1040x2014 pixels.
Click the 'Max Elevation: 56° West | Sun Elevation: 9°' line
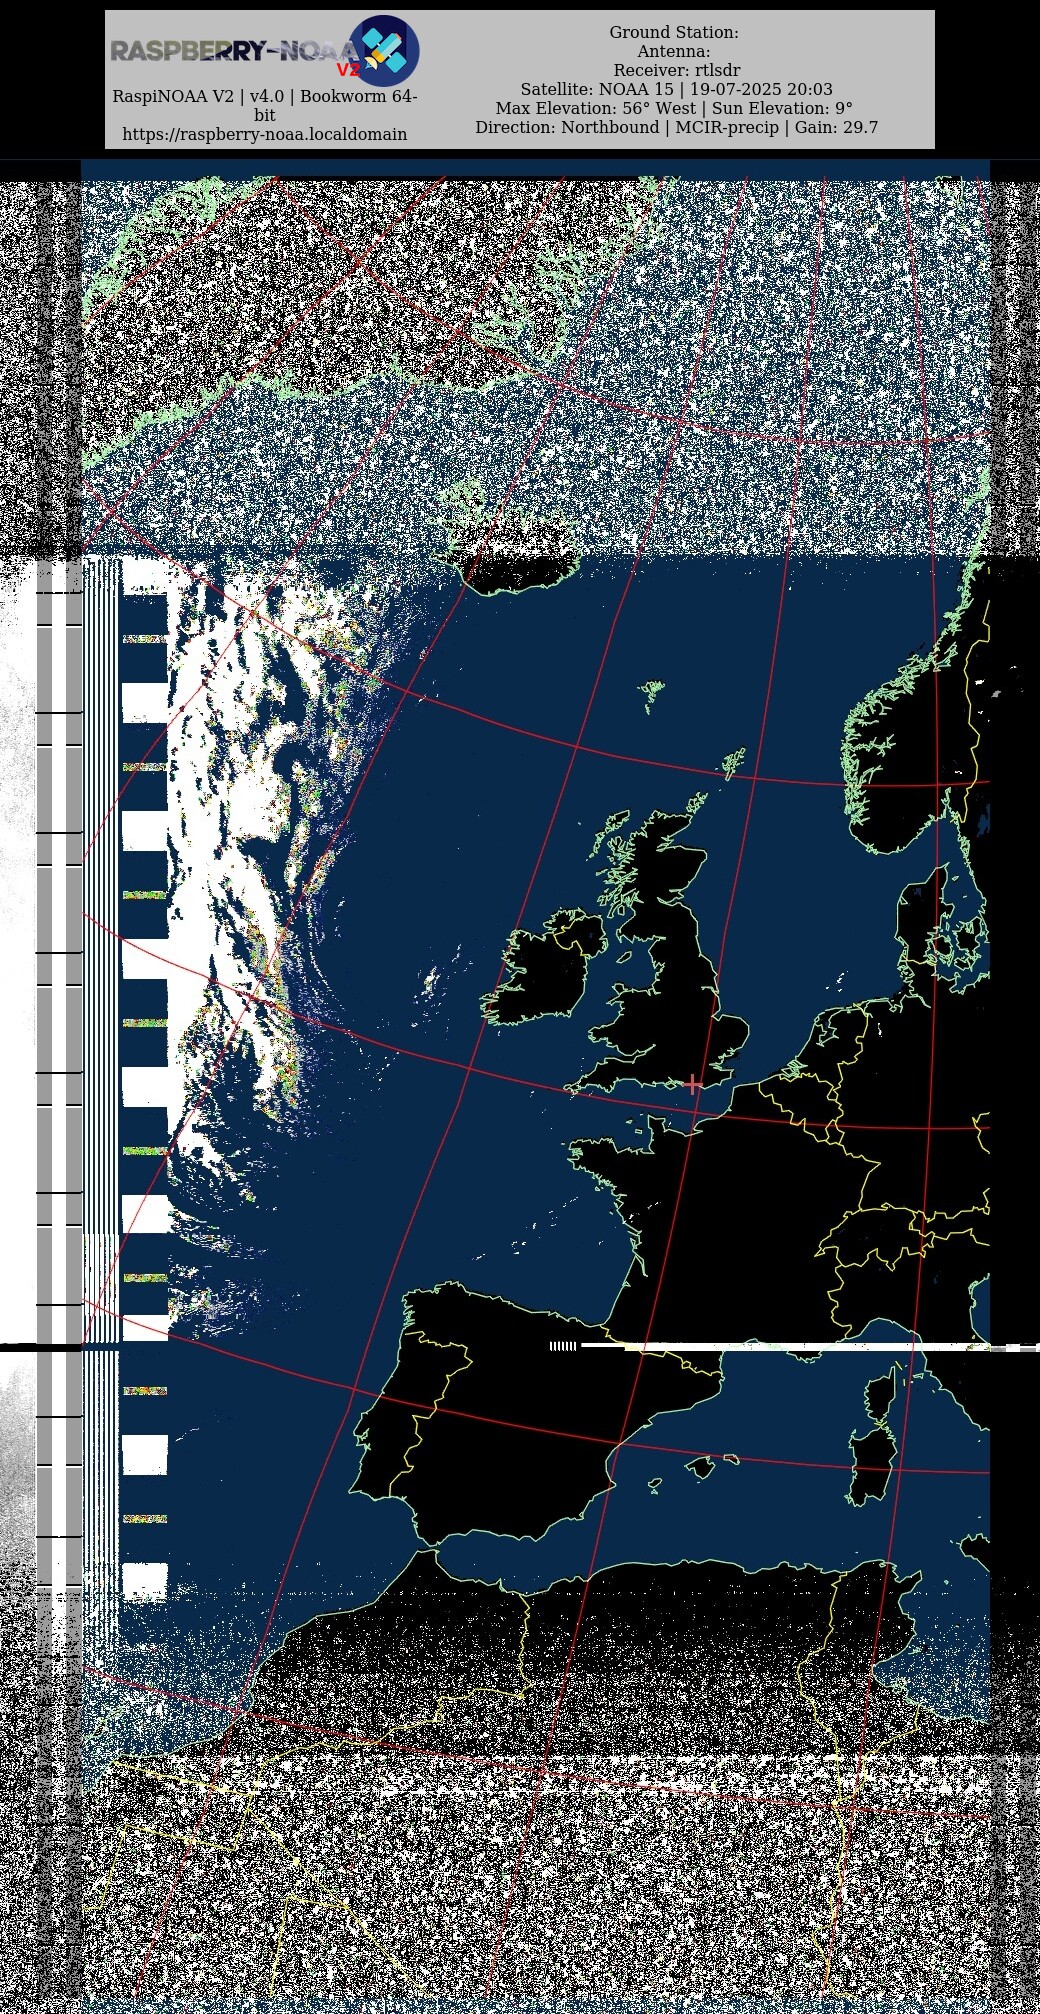pyautogui.click(x=675, y=109)
